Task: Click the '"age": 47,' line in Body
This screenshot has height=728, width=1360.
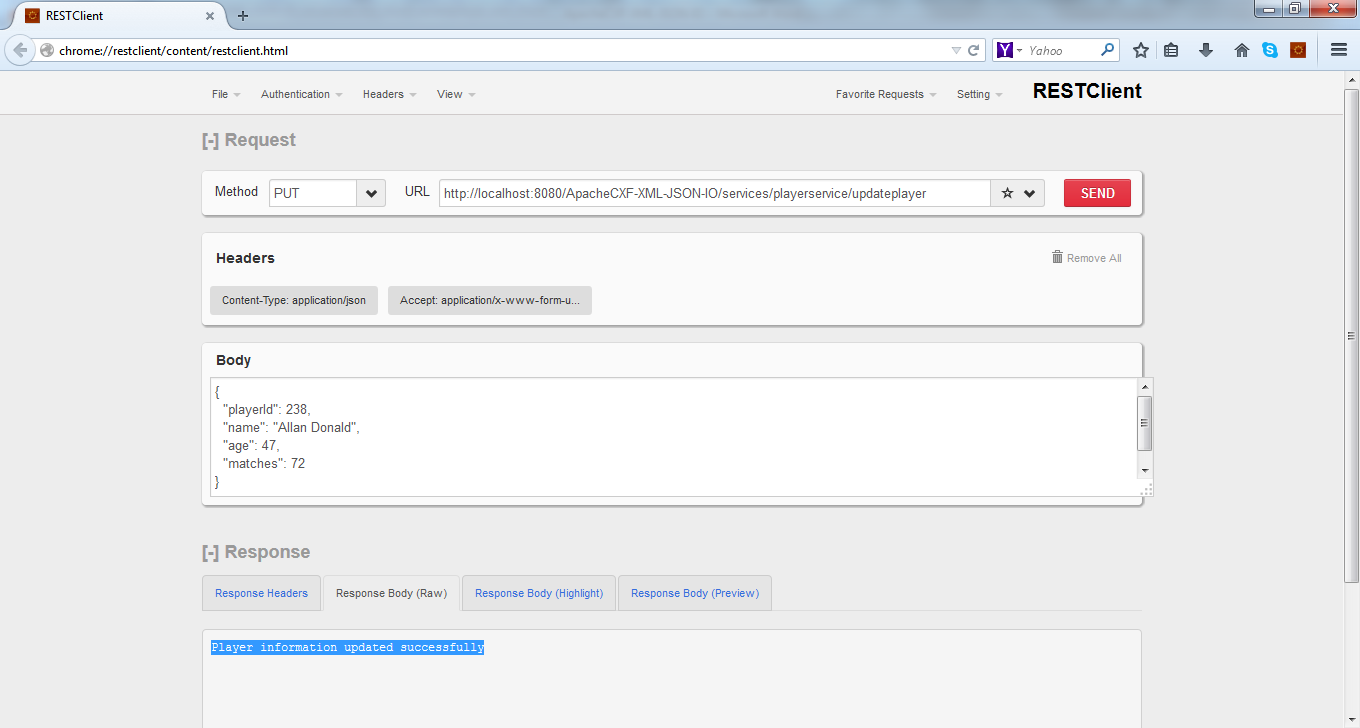Action: (x=251, y=445)
